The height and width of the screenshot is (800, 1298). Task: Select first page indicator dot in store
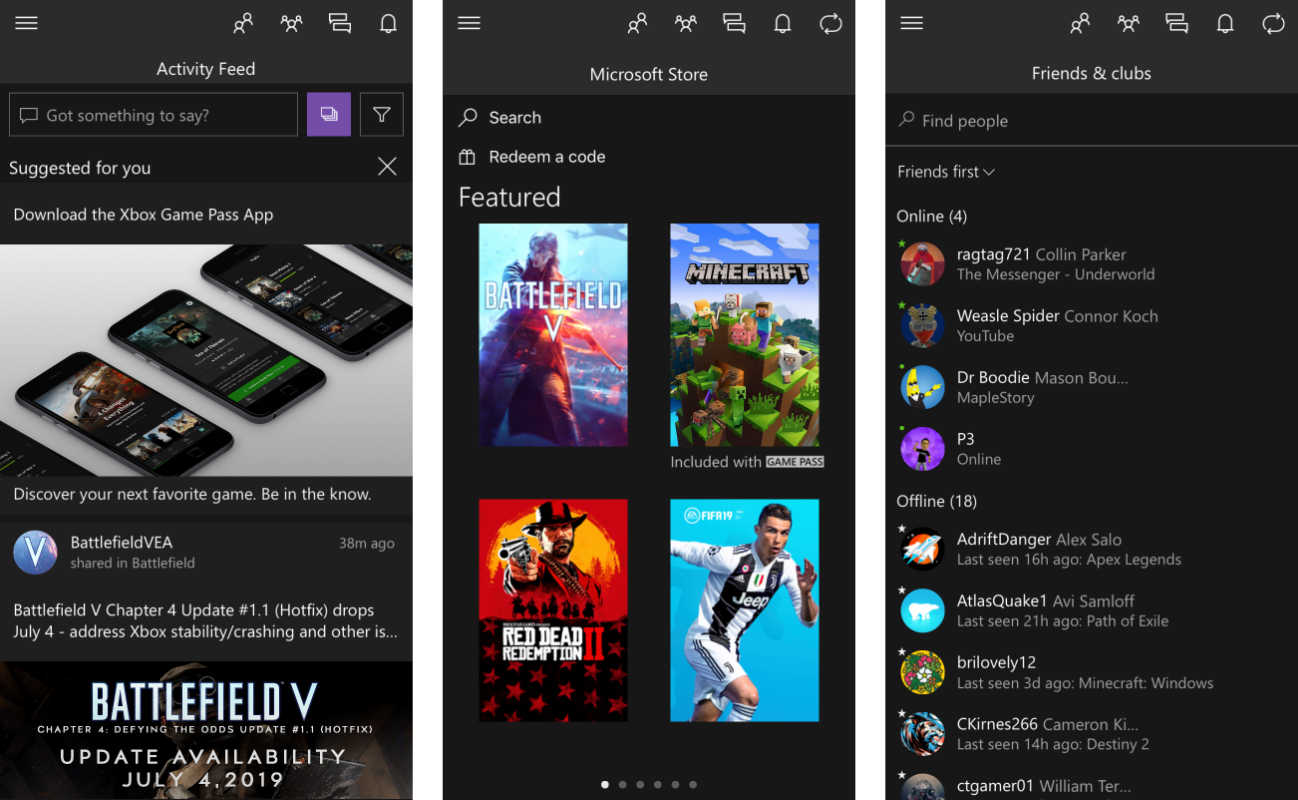point(604,785)
